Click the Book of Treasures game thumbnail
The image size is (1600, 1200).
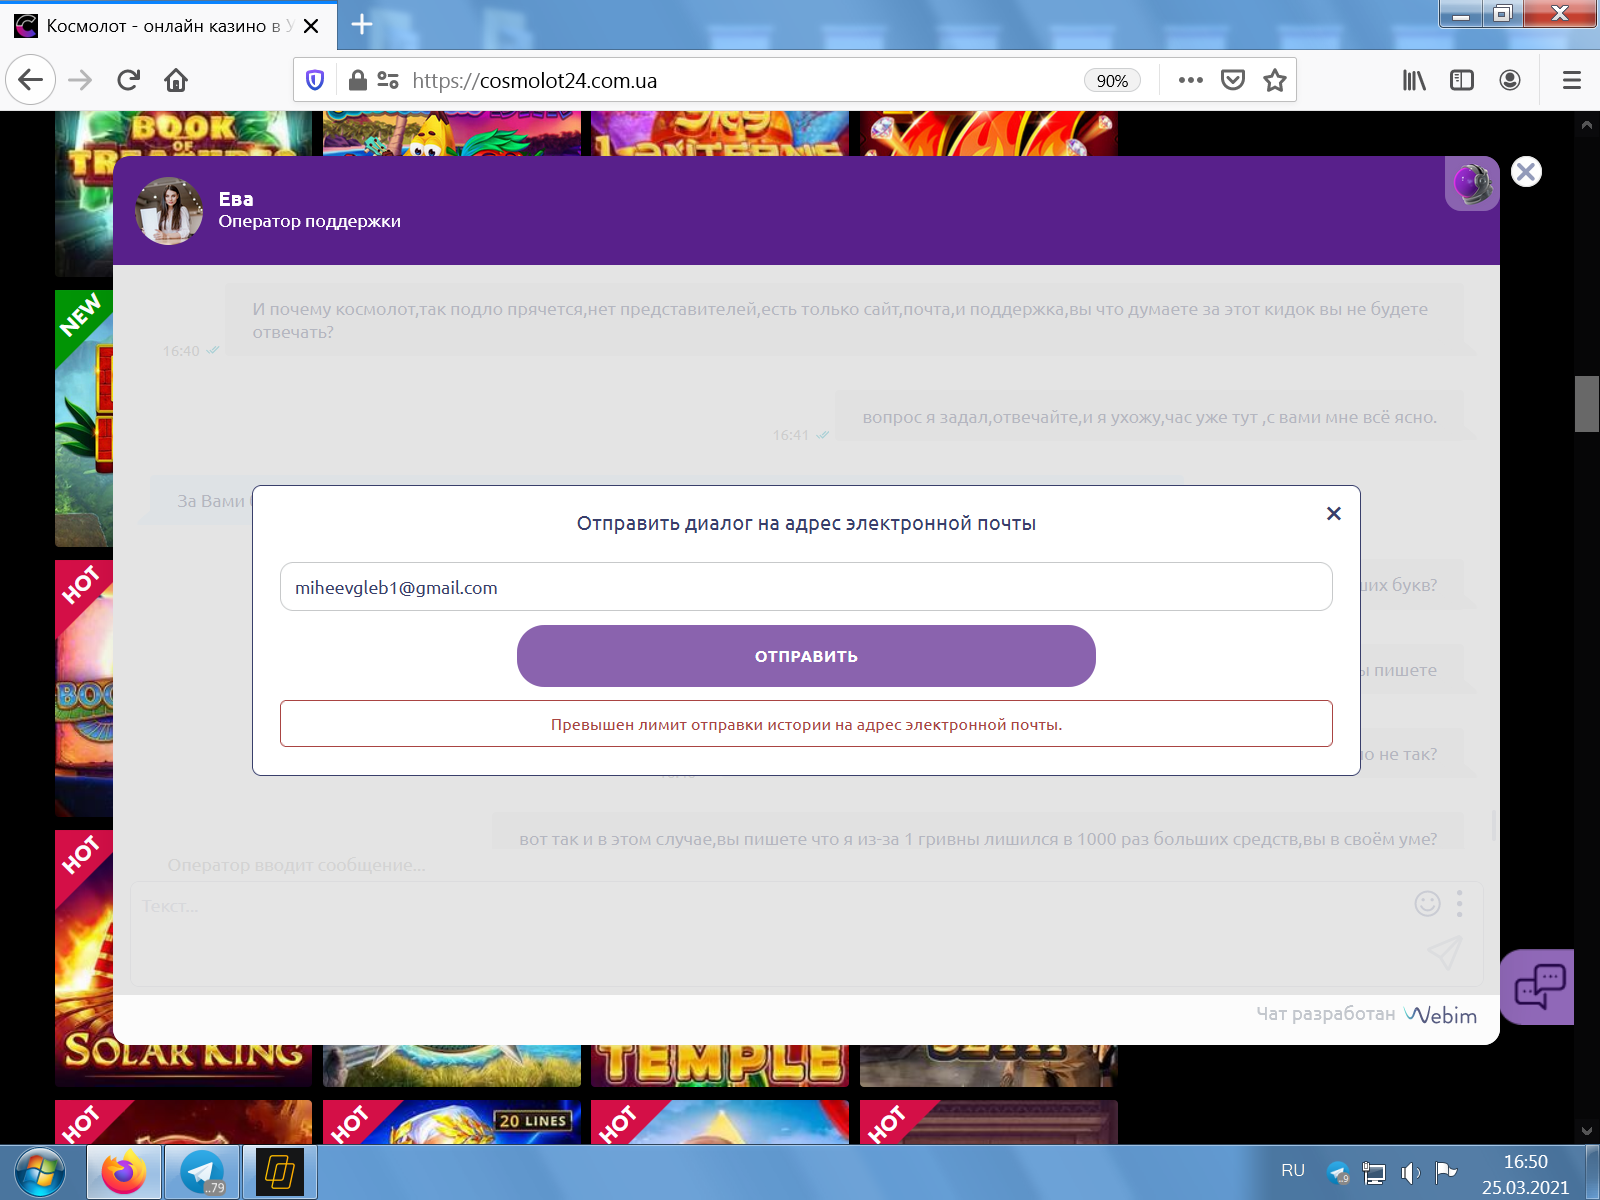[183, 134]
